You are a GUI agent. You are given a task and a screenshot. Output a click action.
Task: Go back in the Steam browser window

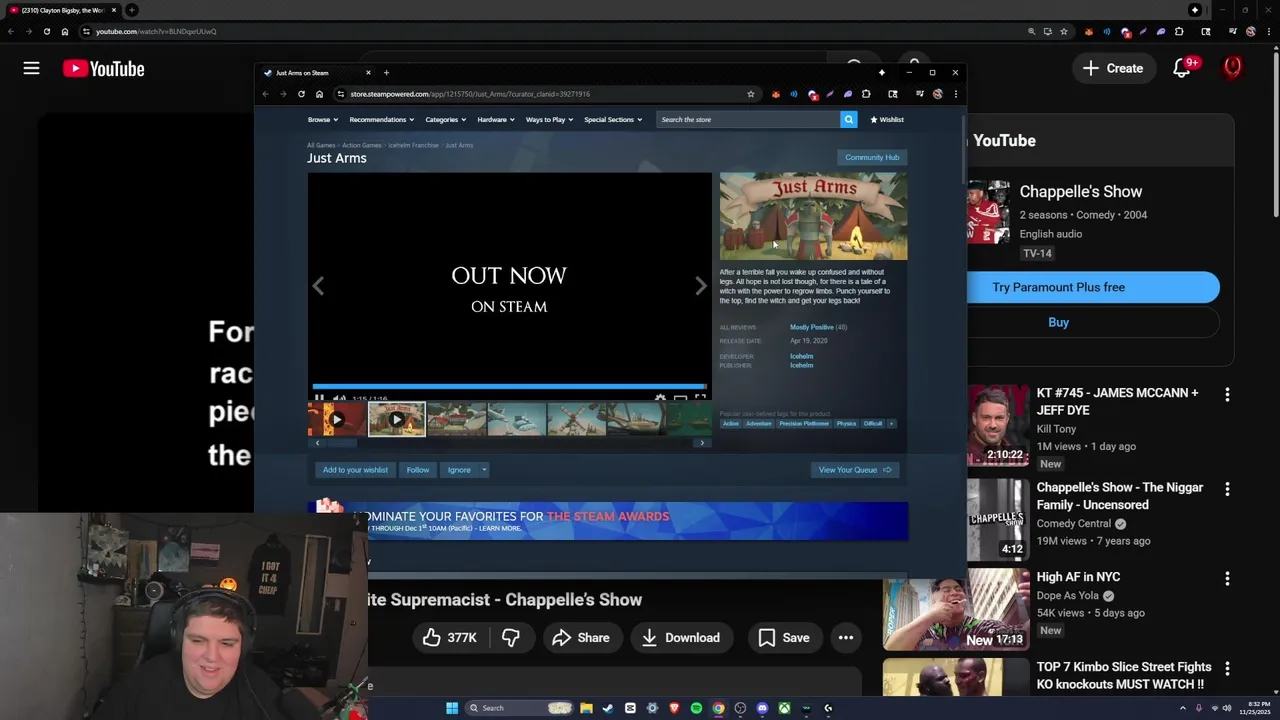pyautogui.click(x=265, y=94)
